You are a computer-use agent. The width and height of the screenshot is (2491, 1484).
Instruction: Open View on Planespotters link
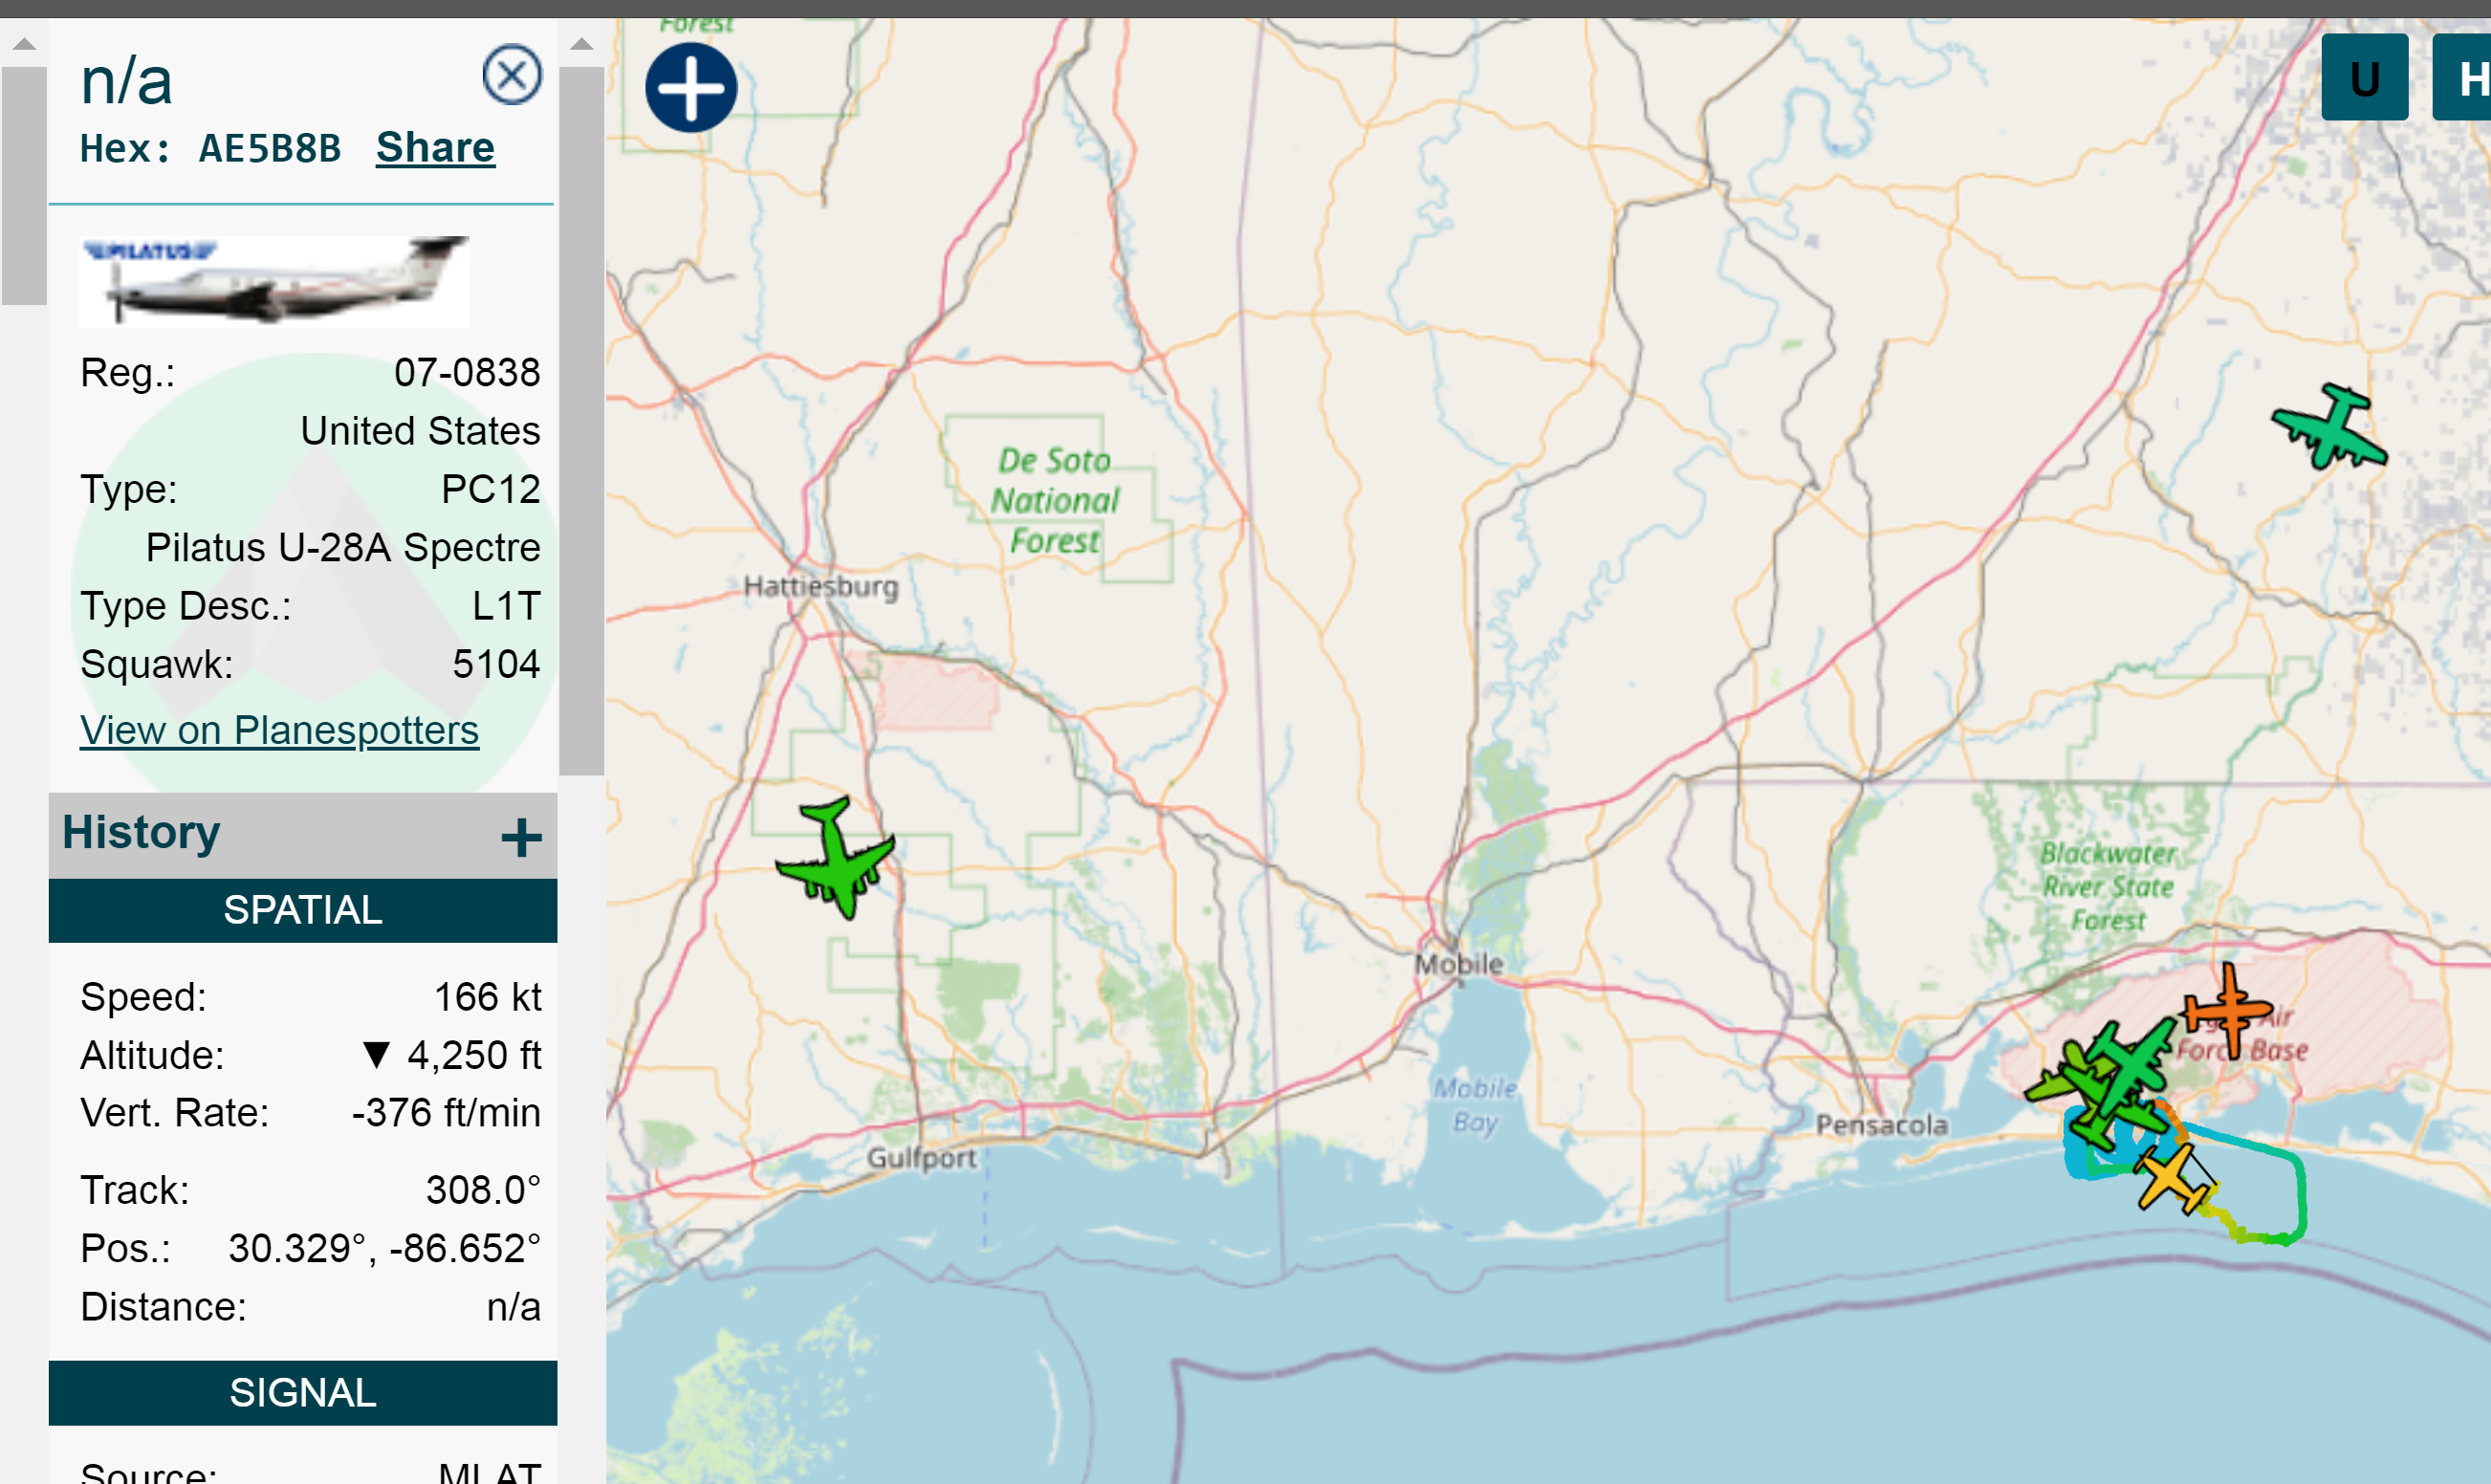279,730
